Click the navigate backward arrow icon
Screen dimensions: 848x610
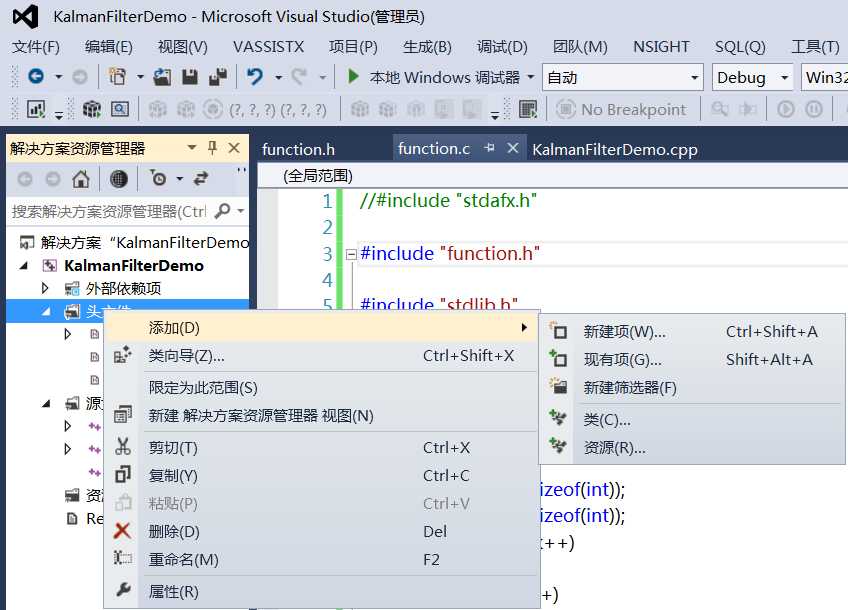click(36, 77)
